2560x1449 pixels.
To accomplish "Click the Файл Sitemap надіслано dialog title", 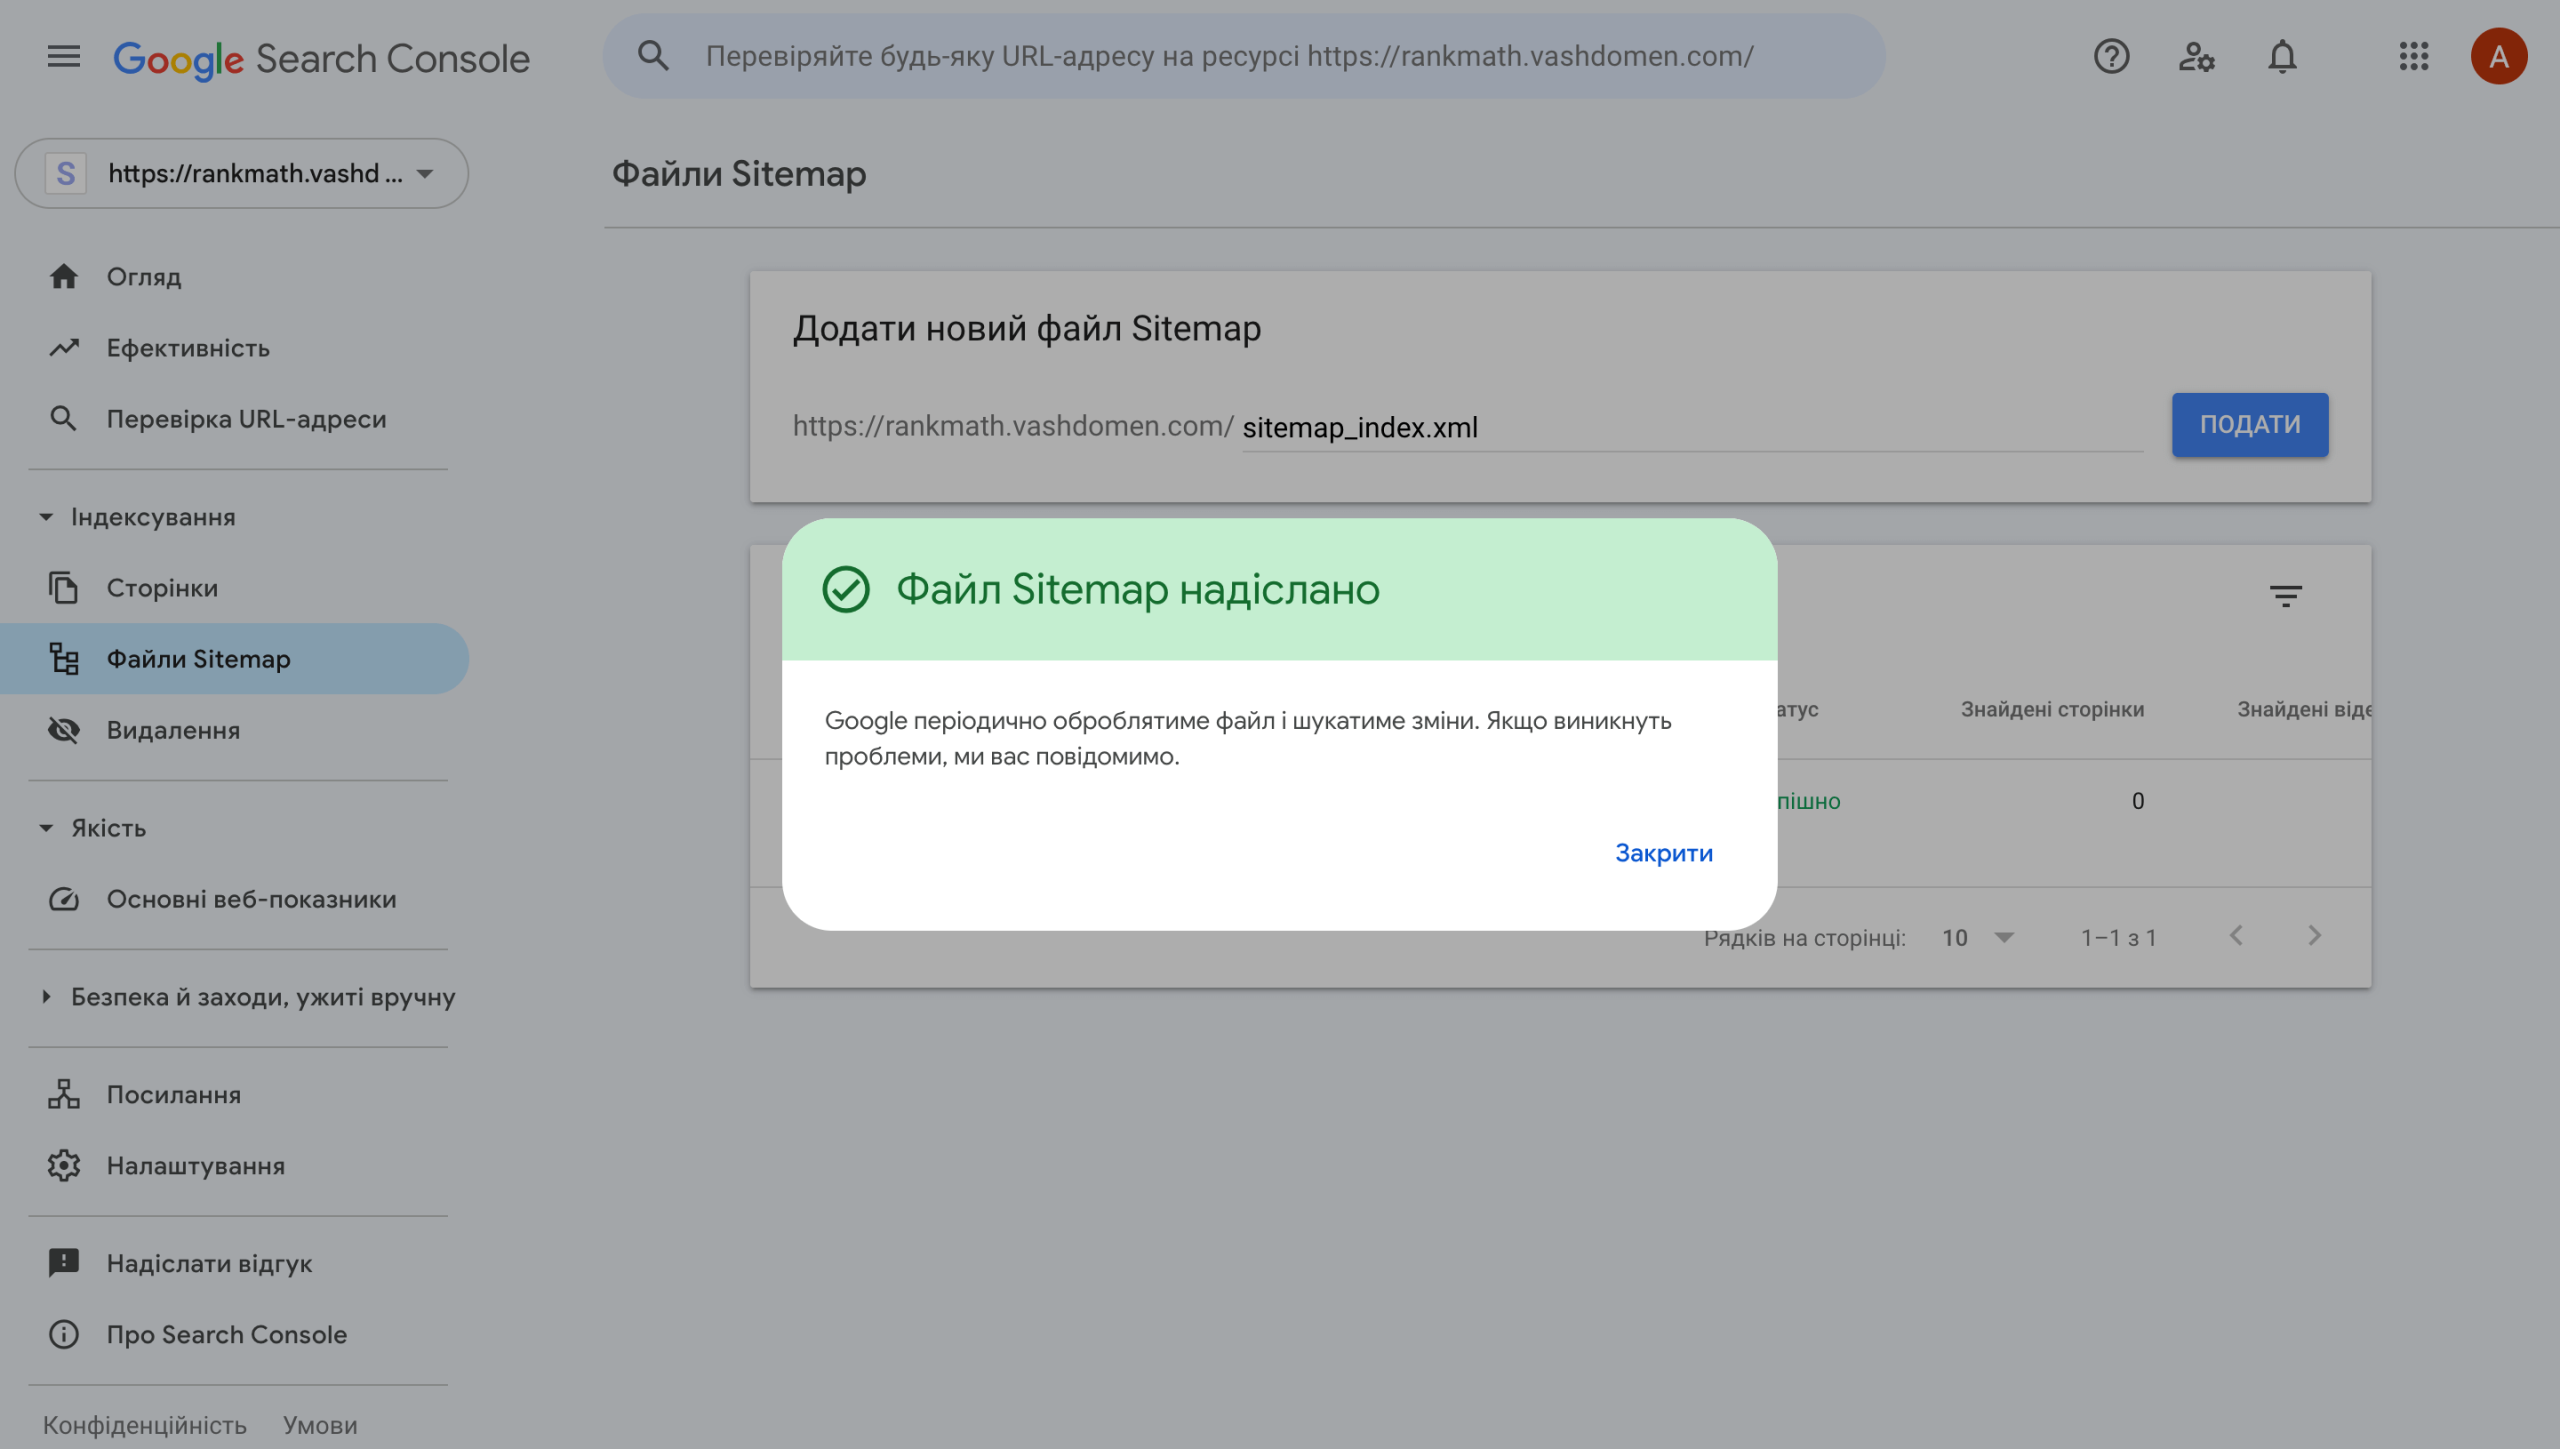I will [1137, 589].
